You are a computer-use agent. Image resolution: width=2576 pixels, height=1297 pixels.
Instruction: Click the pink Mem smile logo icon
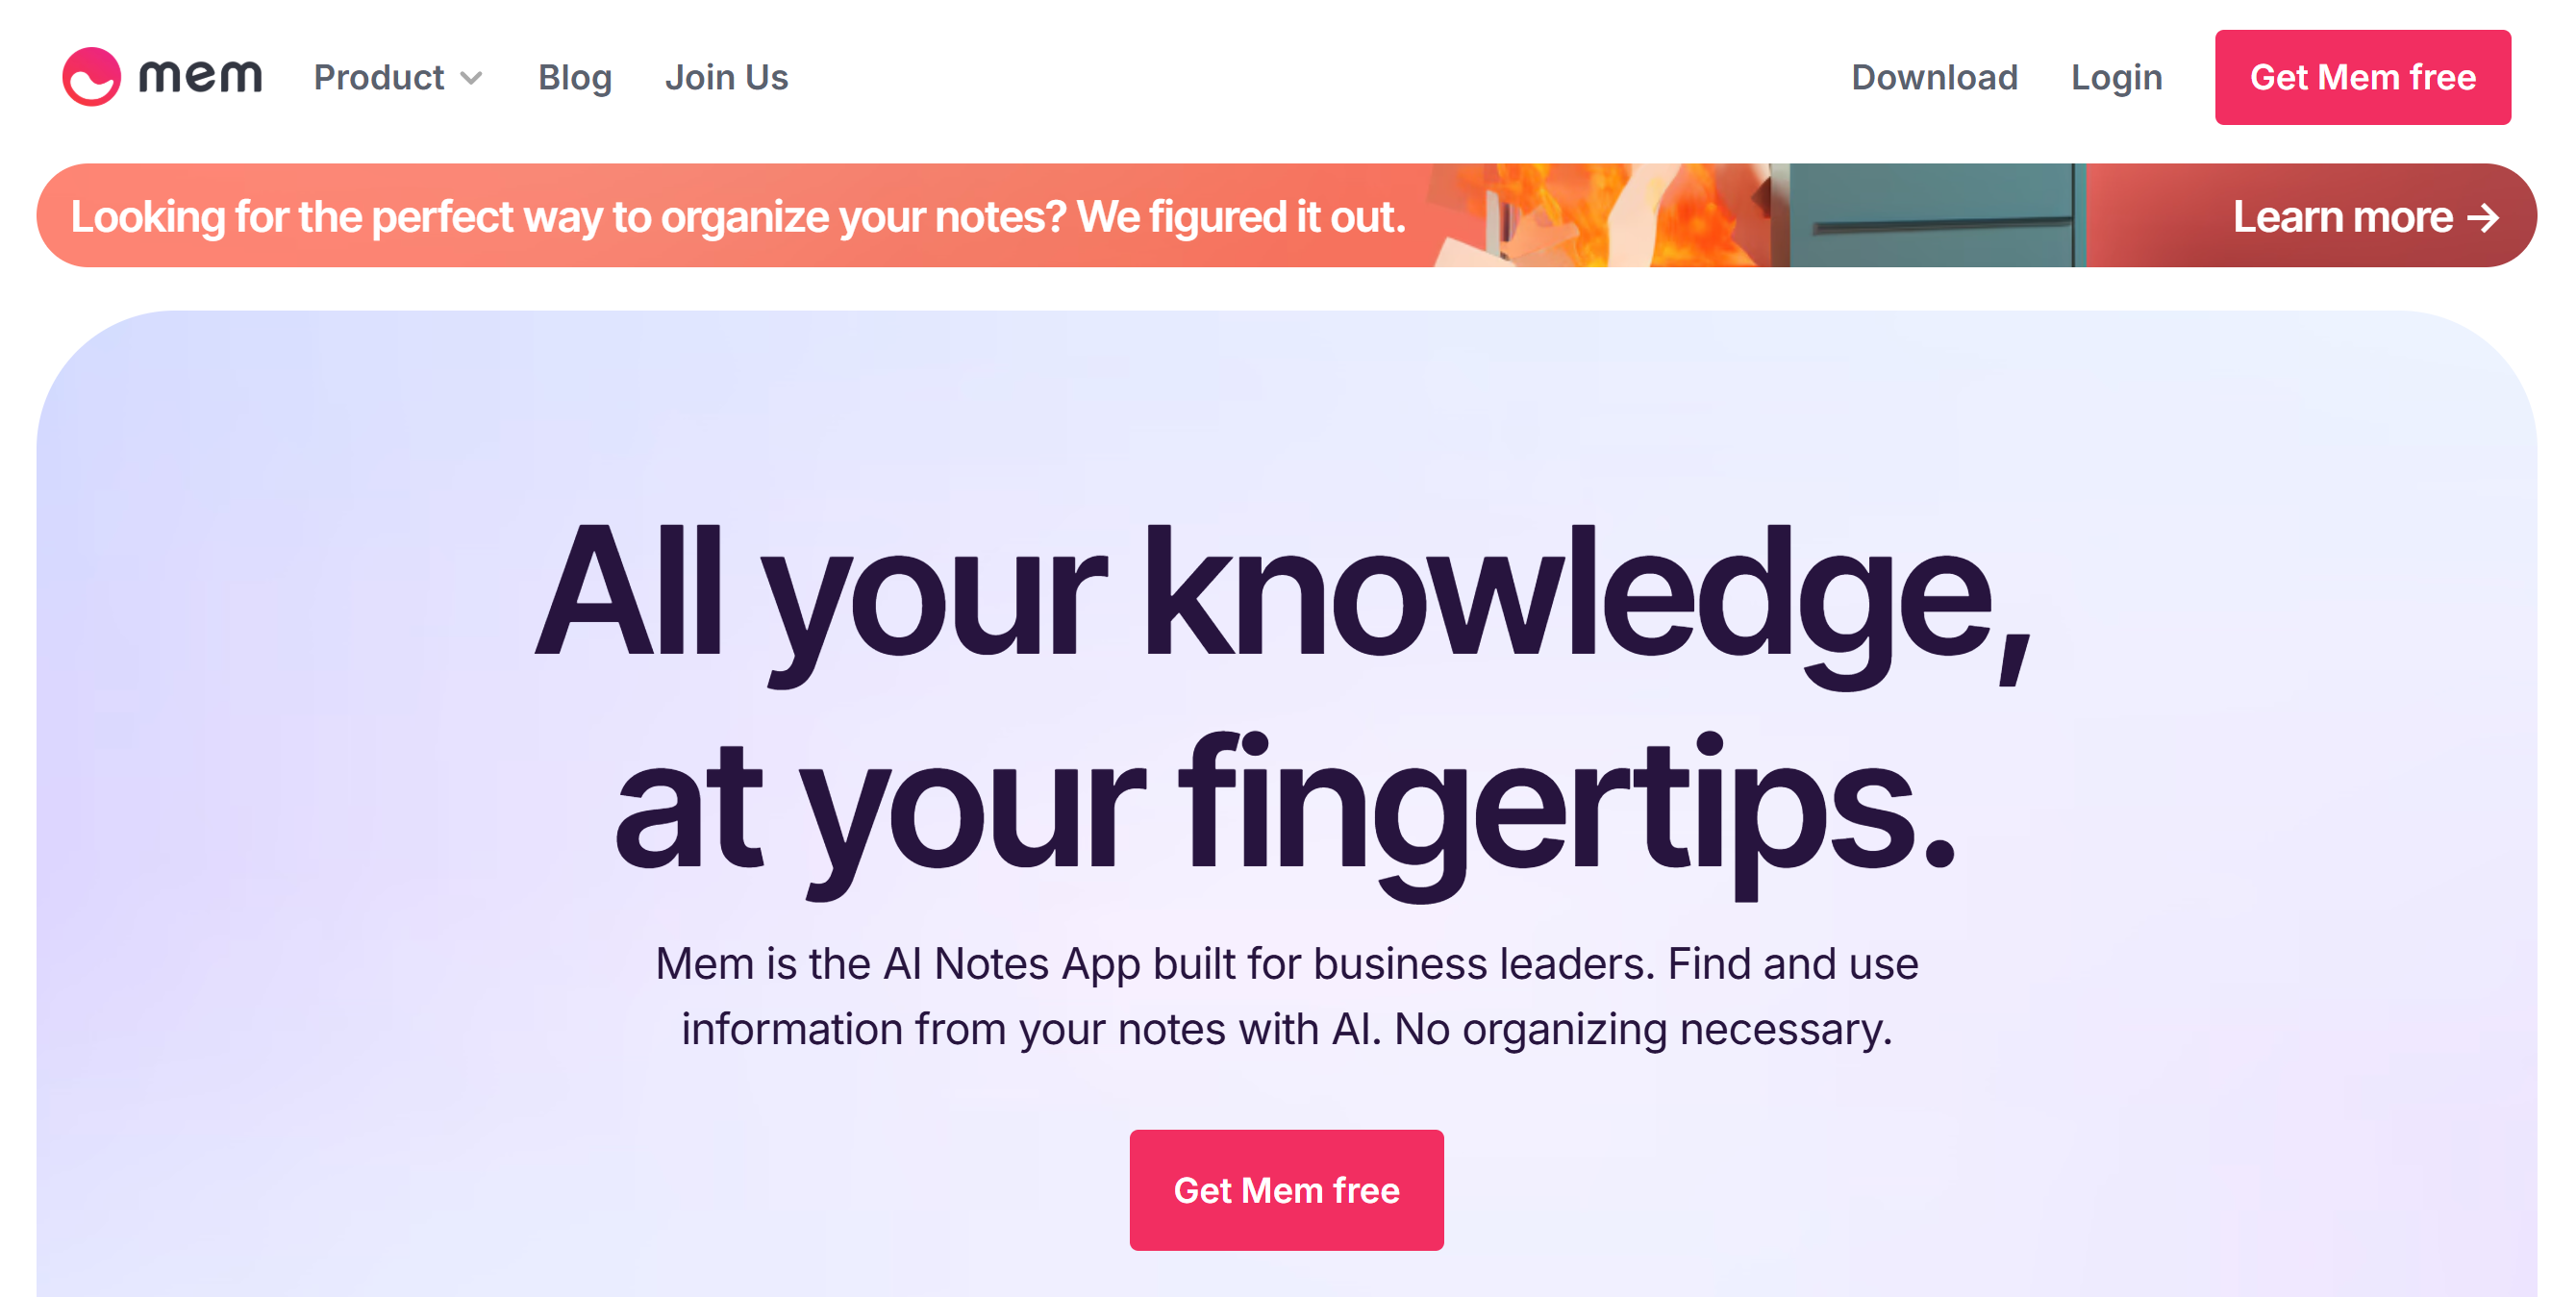[x=93, y=76]
